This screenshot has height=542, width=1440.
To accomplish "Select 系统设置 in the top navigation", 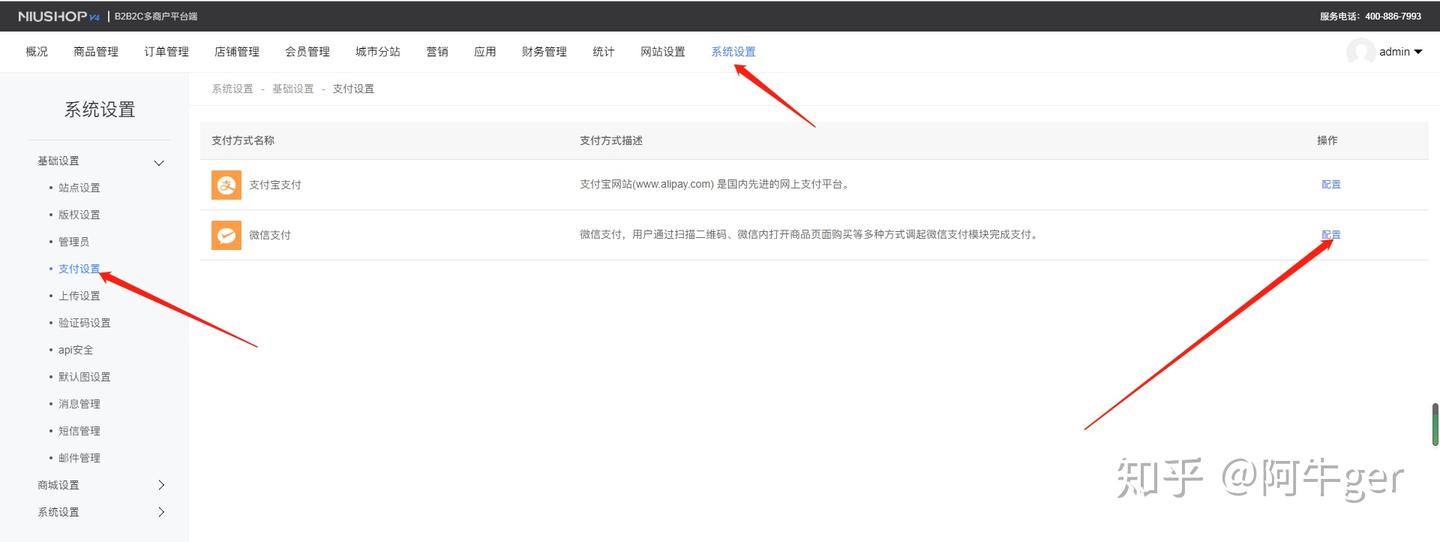I will tap(733, 52).
